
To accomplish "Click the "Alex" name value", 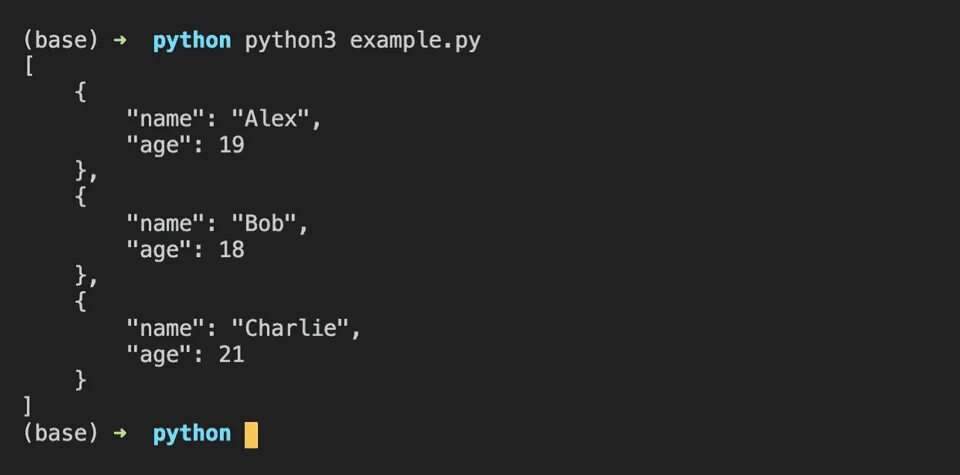I will click(x=271, y=119).
